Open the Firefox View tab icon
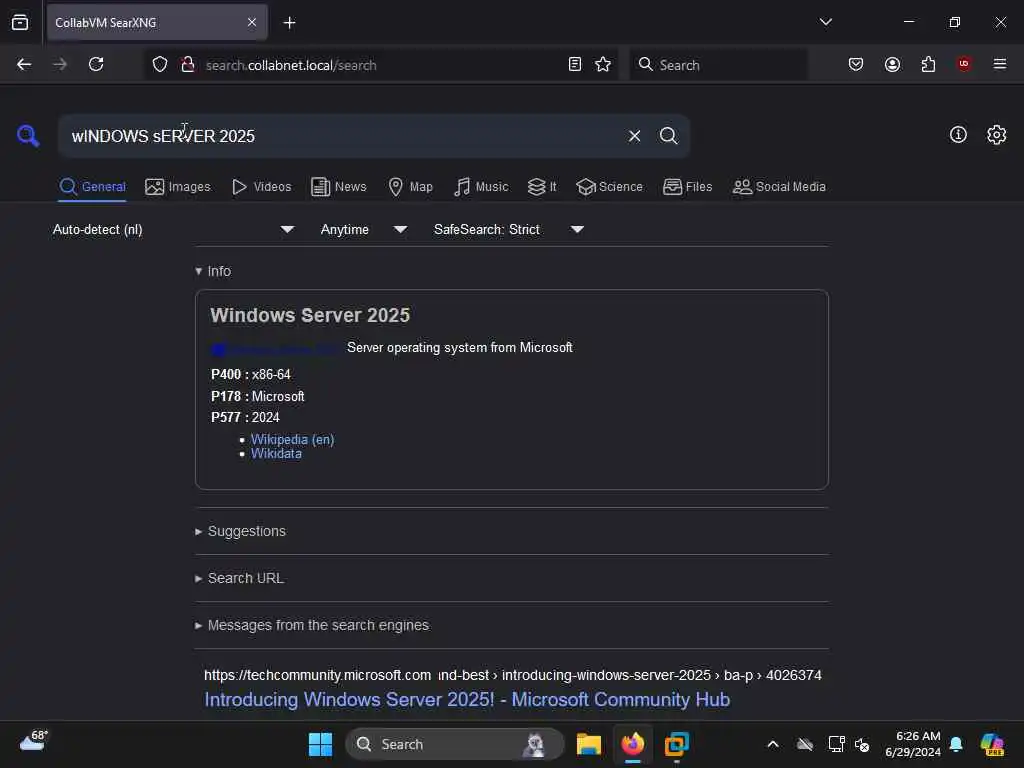Viewport: 1024px width, 768px height. click(x=20, y=23)
